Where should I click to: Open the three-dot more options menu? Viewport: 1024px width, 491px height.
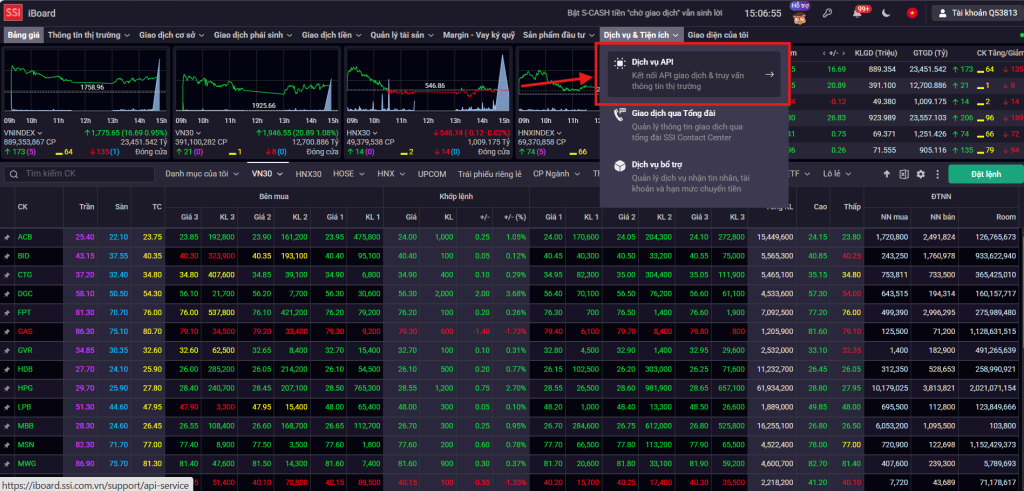tap(937, 174)
